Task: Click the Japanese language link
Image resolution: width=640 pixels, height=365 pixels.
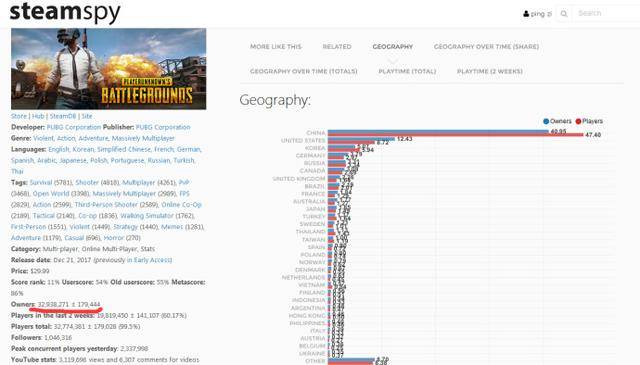Action: tap(73, 160)
